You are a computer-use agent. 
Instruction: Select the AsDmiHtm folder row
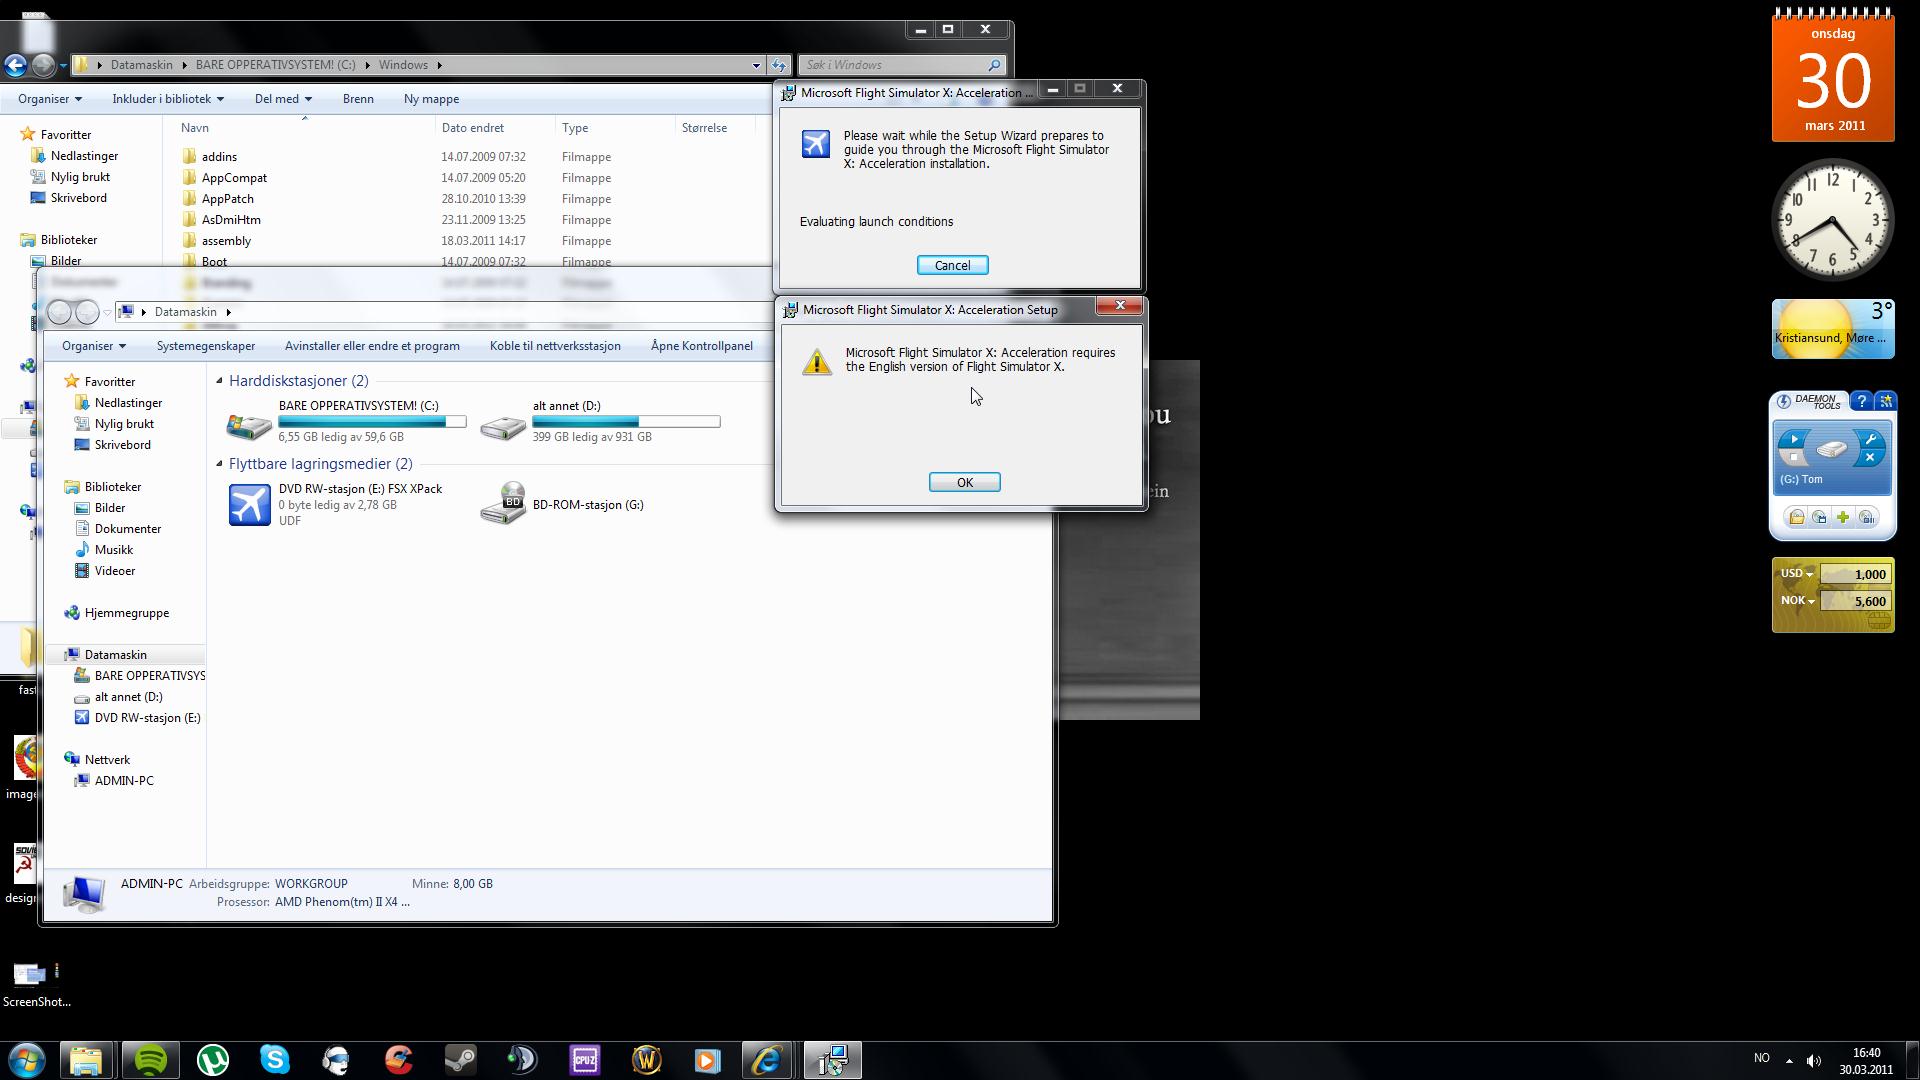[470, 220]
